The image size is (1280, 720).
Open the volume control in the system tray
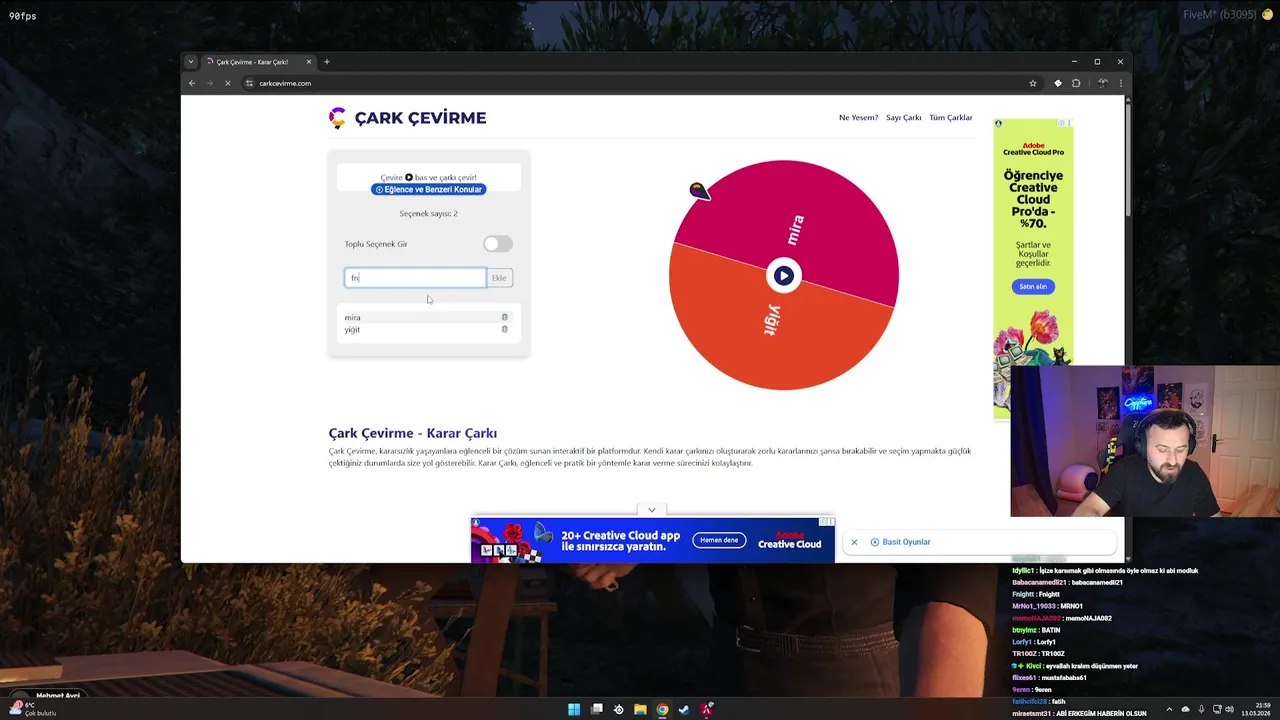pos(1229,710)
